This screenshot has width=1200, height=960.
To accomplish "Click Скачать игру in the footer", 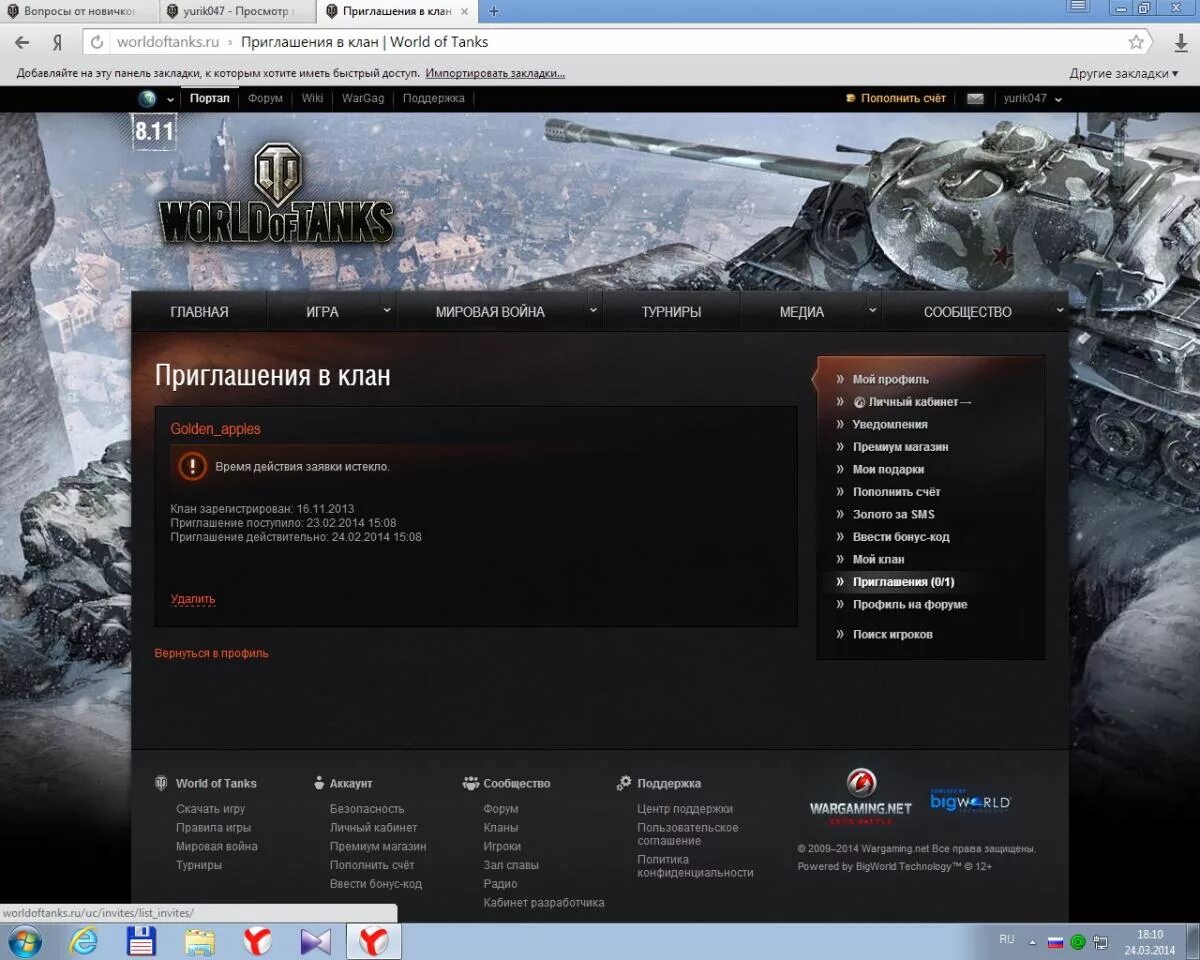I will tap(210, 809).
